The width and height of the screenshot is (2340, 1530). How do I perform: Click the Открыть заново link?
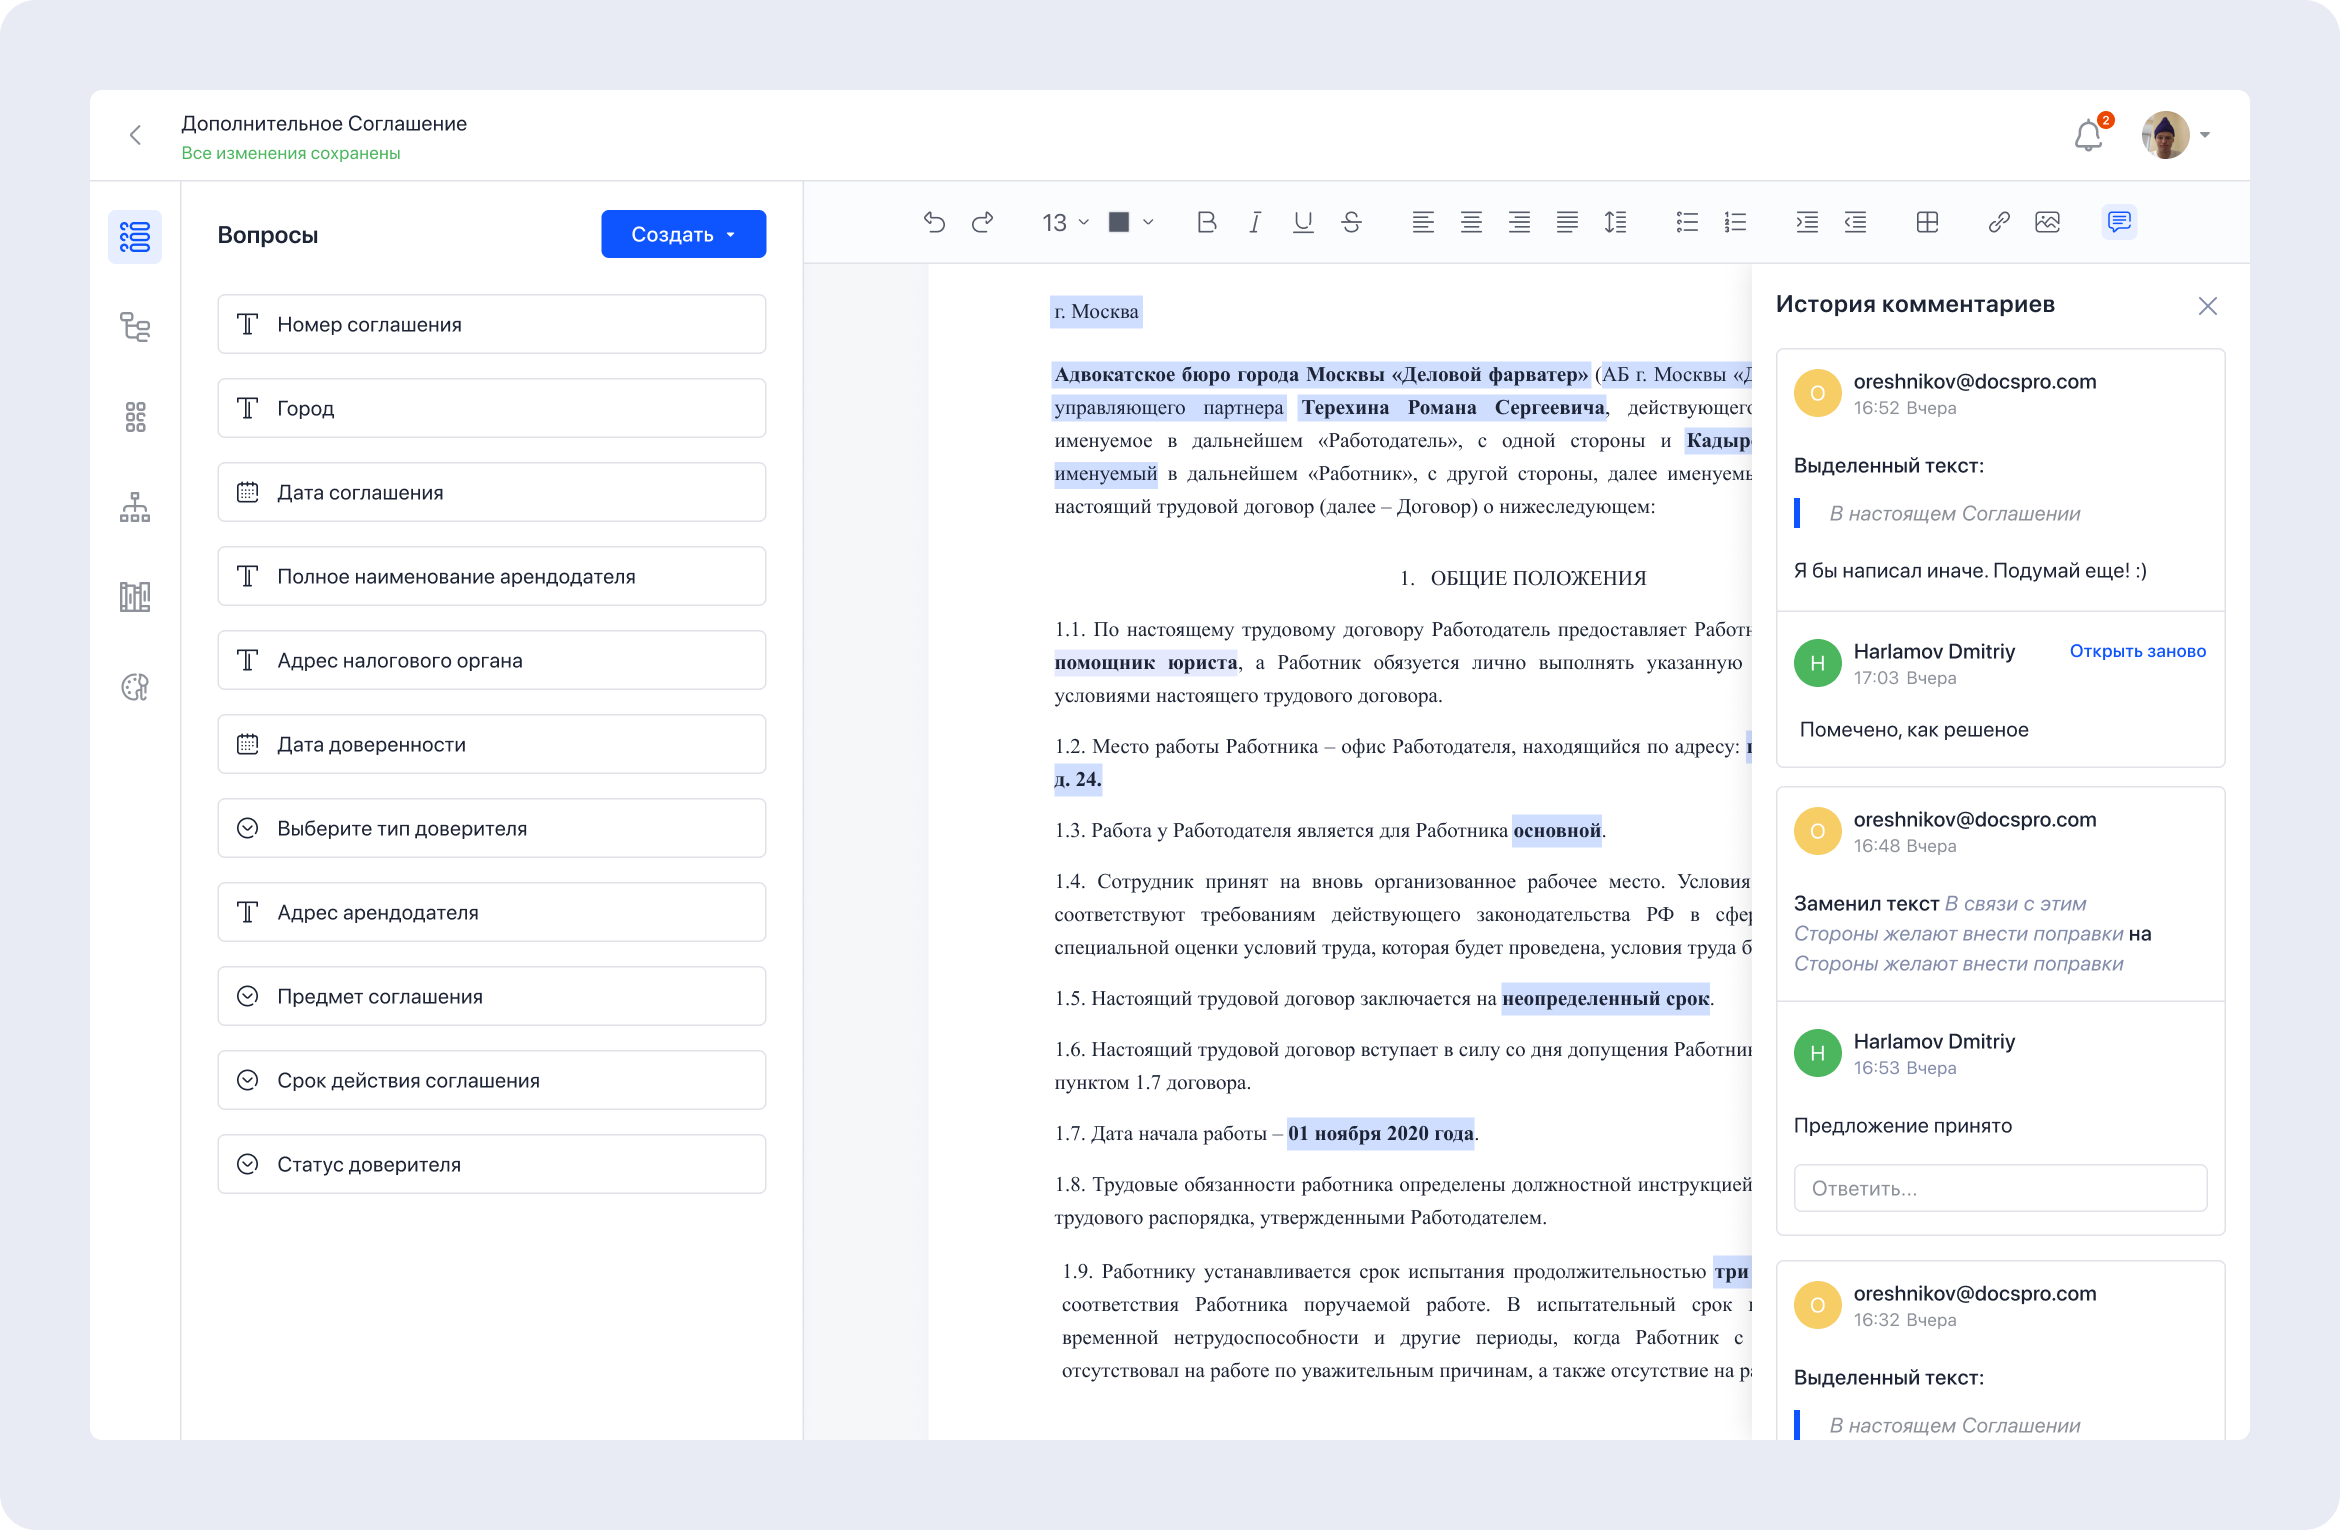(2137, 651)
